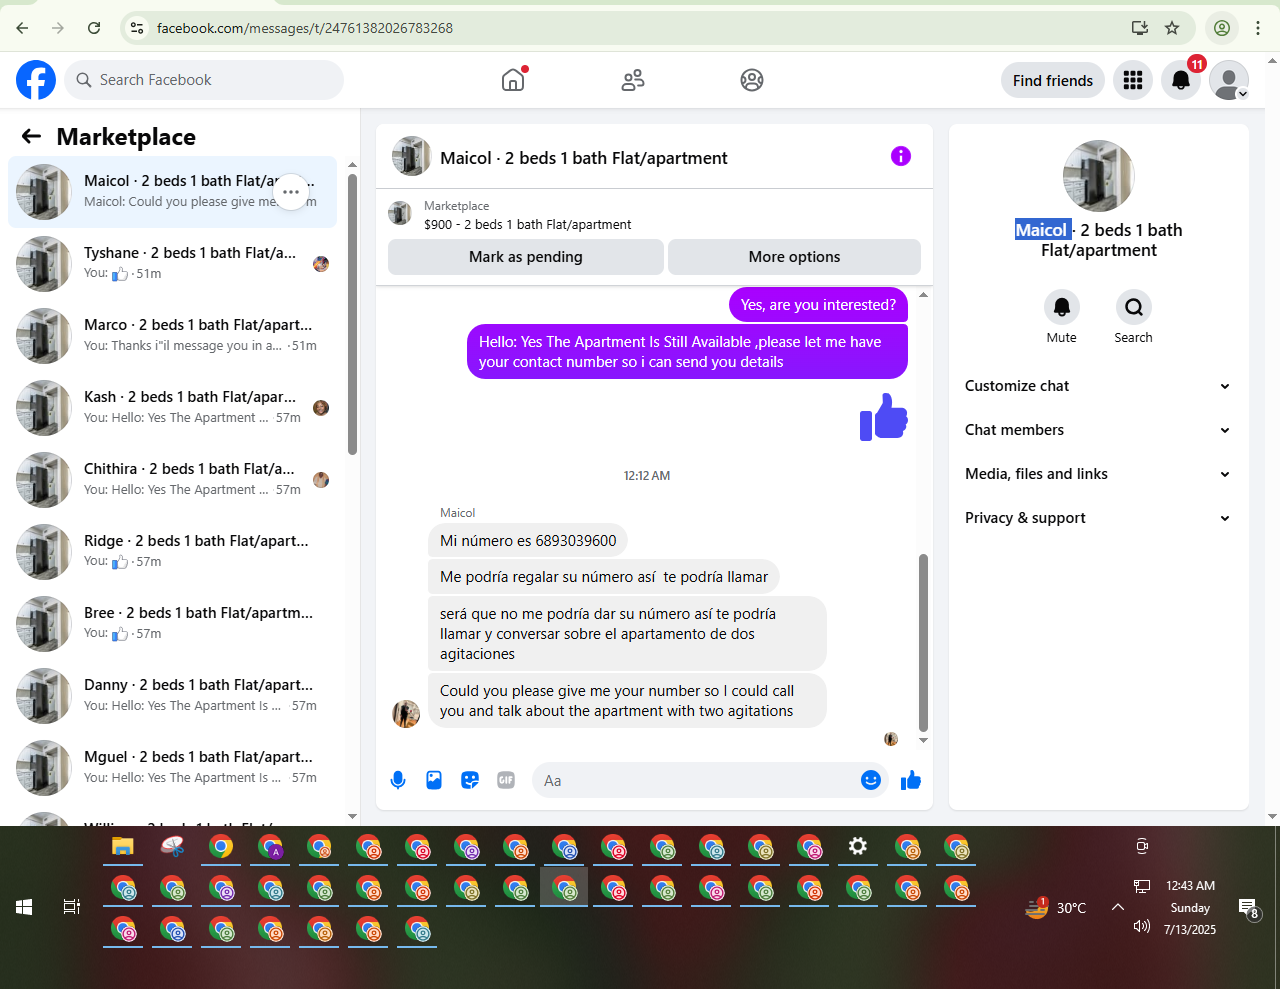Open Chrome's three-dot menu
1280x989 pixels.
point(1258,28)
